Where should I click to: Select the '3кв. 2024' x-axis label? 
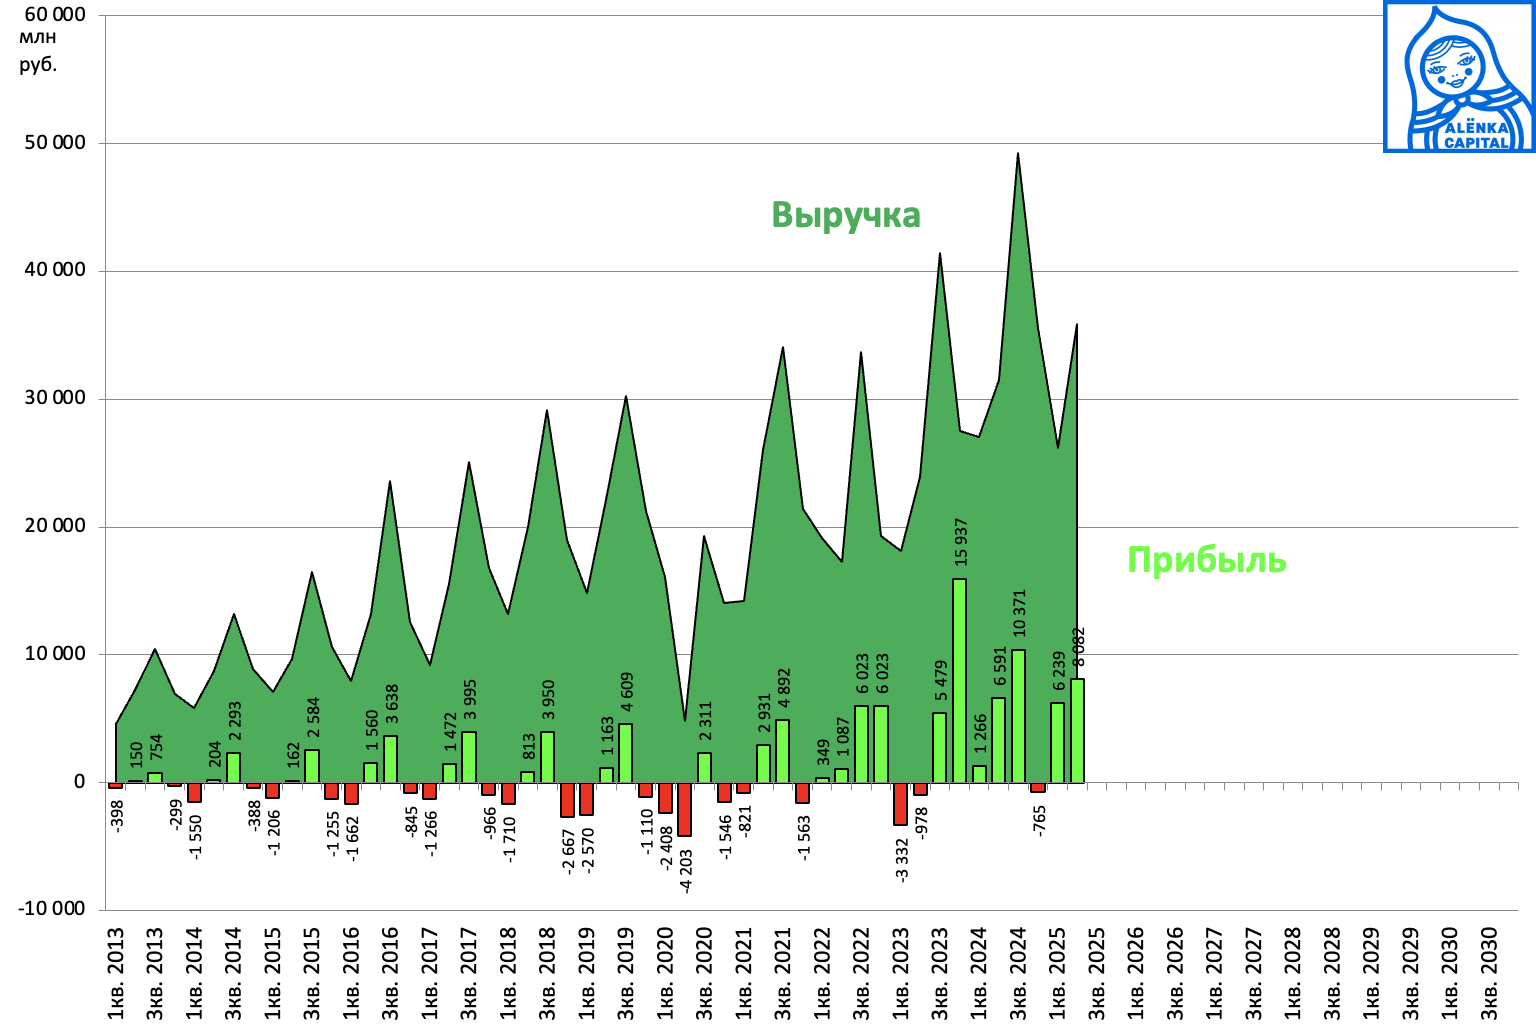tap(1018, 973)
